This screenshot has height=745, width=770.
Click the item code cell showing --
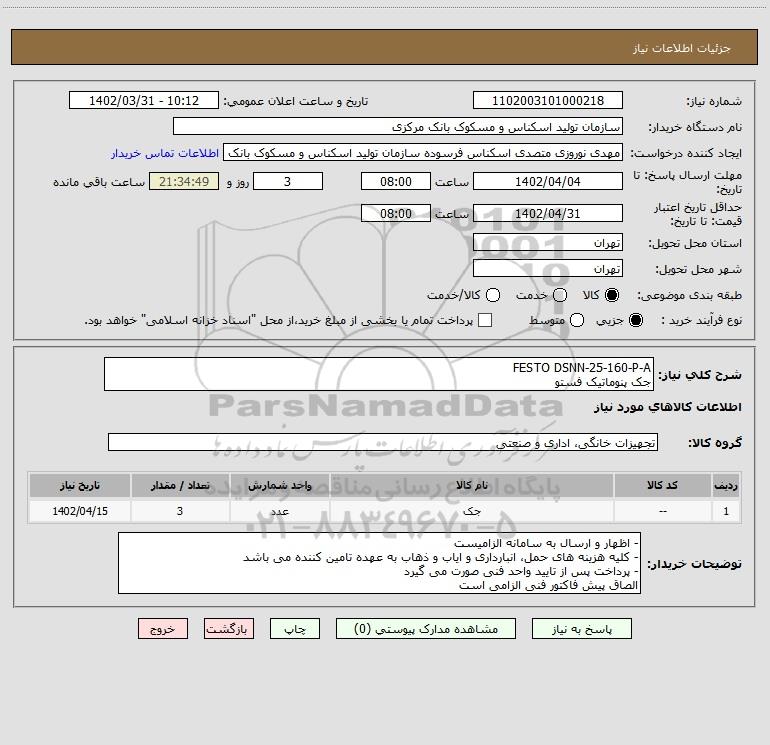pyautogui.click(x=662, y=511)
